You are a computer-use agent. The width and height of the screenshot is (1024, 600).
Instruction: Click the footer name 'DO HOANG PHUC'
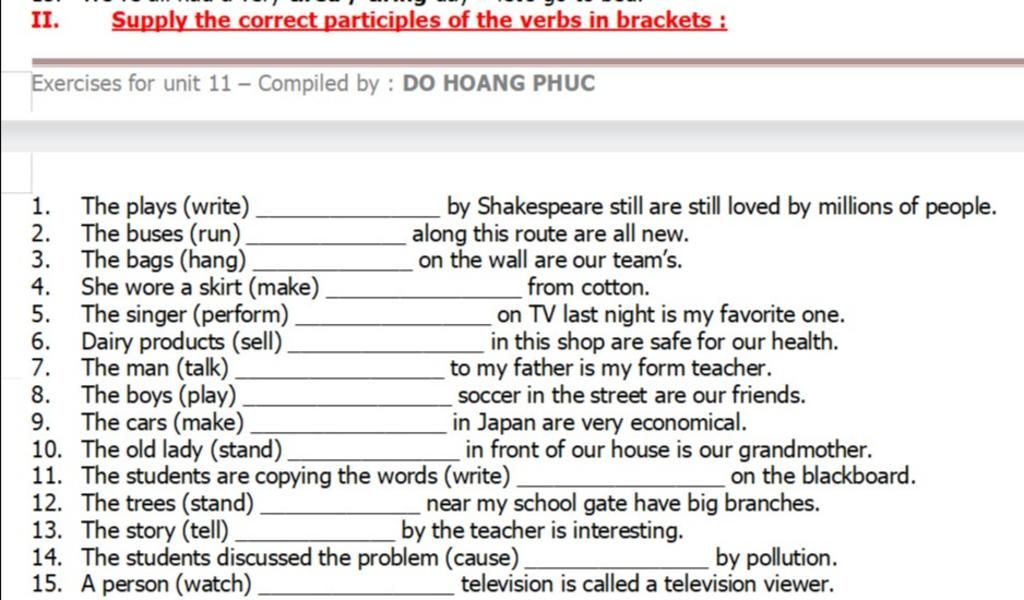coord(499,84)
